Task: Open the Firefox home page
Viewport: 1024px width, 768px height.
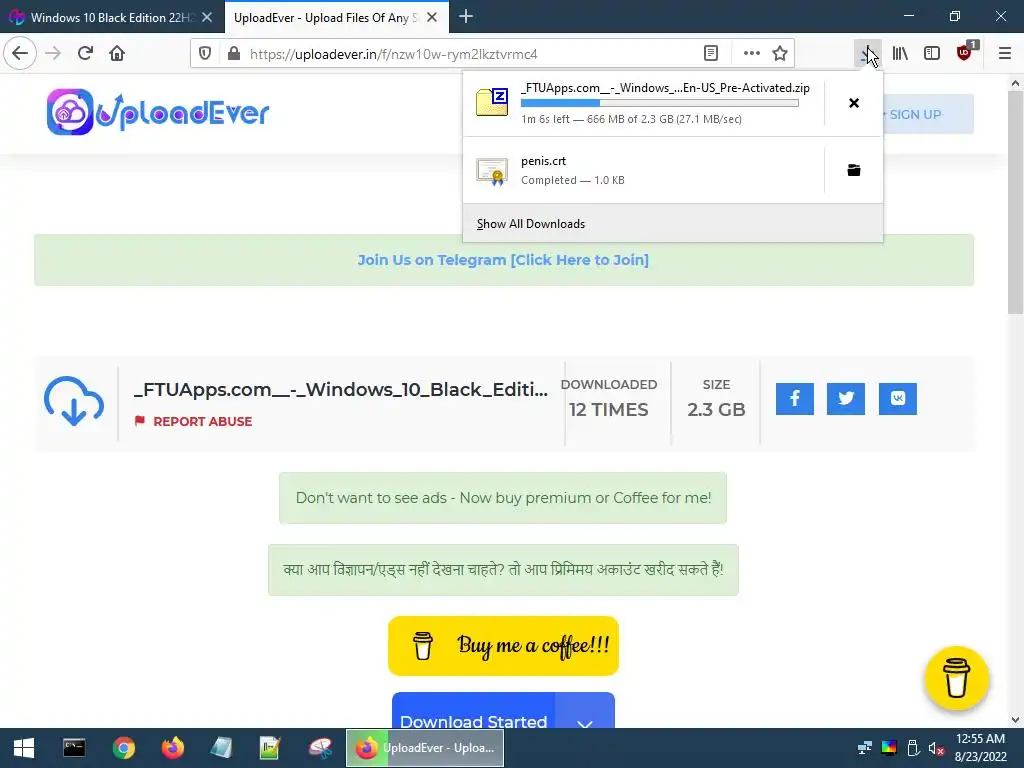Action: [x=117, y=53]
